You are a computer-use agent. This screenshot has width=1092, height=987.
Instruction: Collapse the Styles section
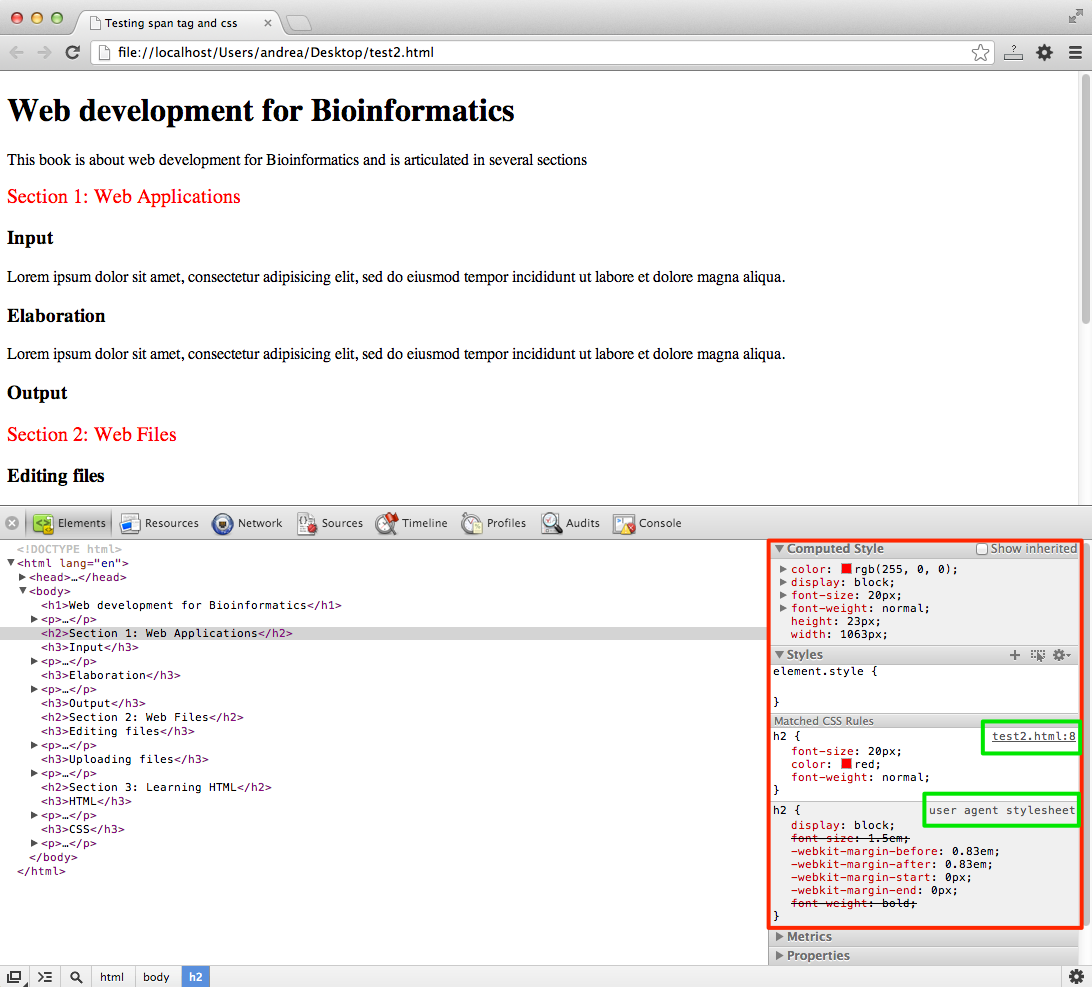[779, 655]
